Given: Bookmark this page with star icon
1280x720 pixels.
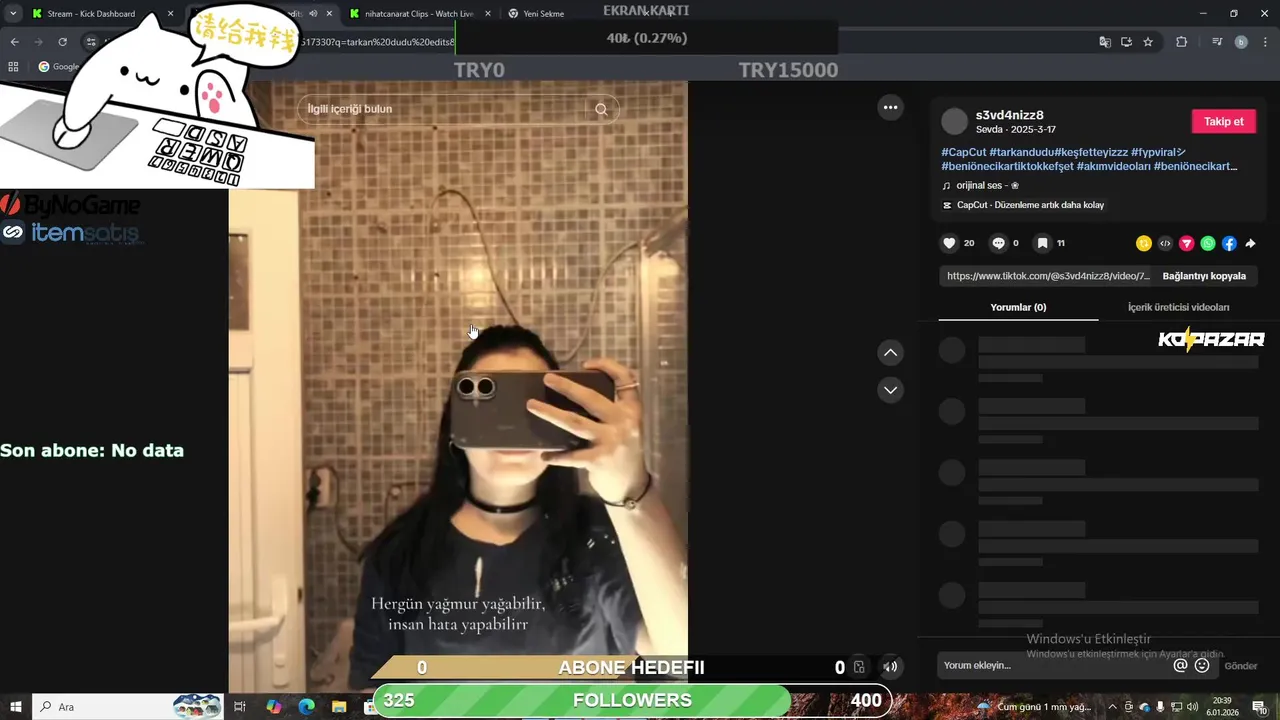Looking at the screenshot, I should tap(1148, 42).
